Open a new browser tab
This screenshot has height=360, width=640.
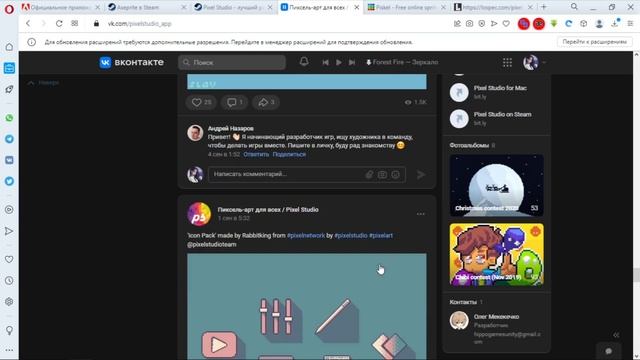pos(544,7)
